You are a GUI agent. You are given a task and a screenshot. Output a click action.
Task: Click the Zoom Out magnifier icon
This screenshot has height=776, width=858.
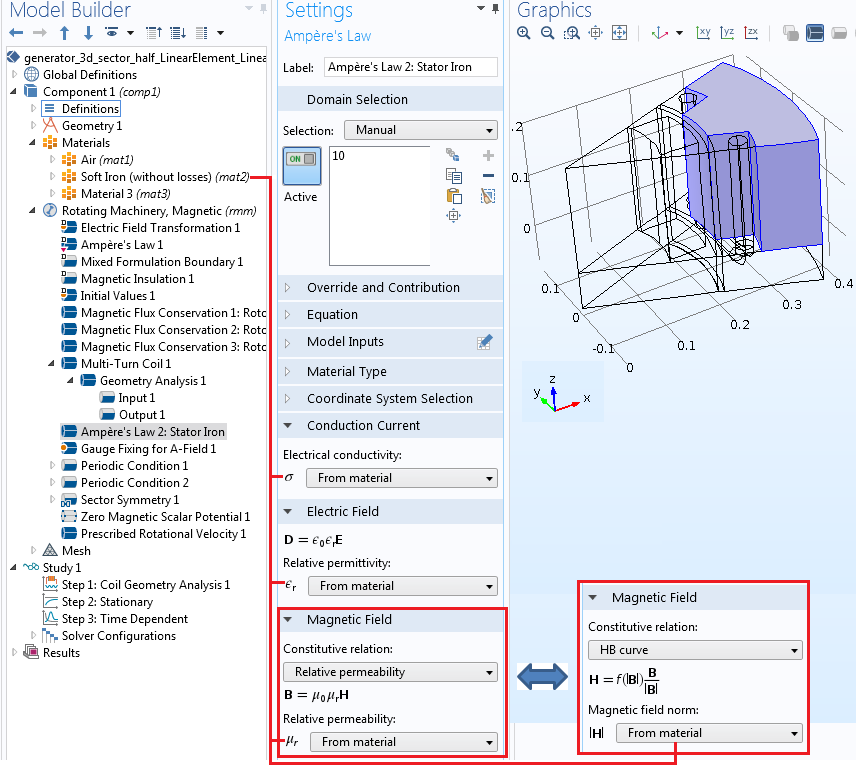click(x=547, y=33)
